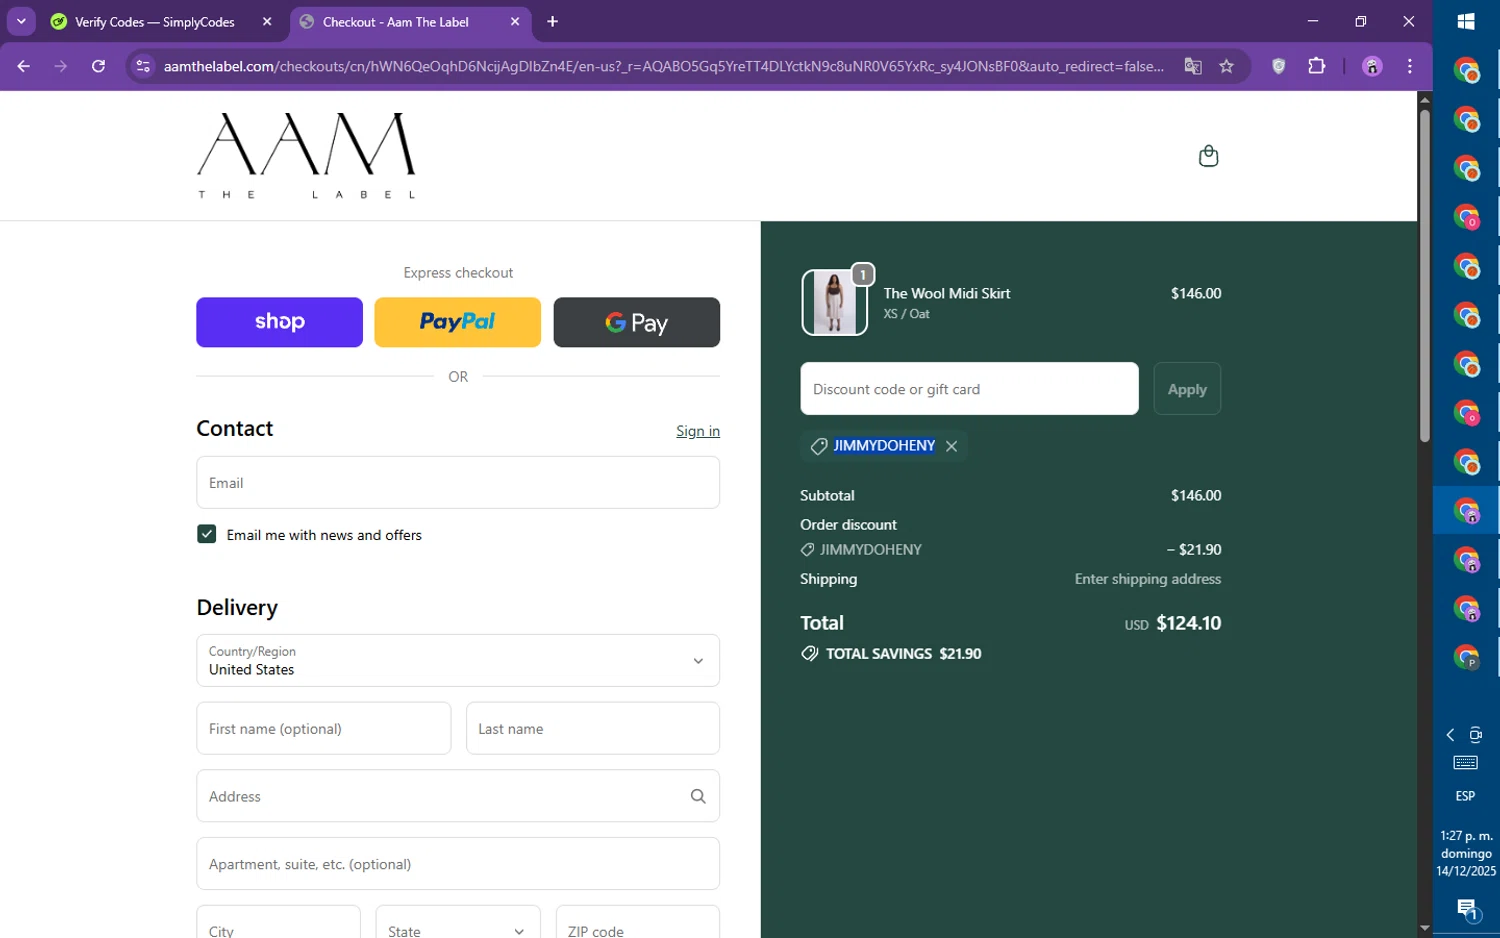Pay with Google Pay button
1500x938 pixels.
pos(637,322)
